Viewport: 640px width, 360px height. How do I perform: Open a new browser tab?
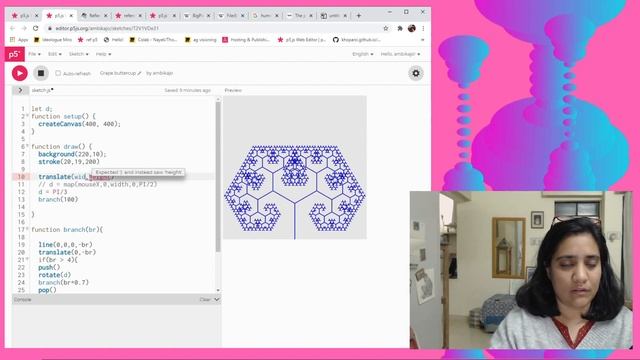point(359,16)
